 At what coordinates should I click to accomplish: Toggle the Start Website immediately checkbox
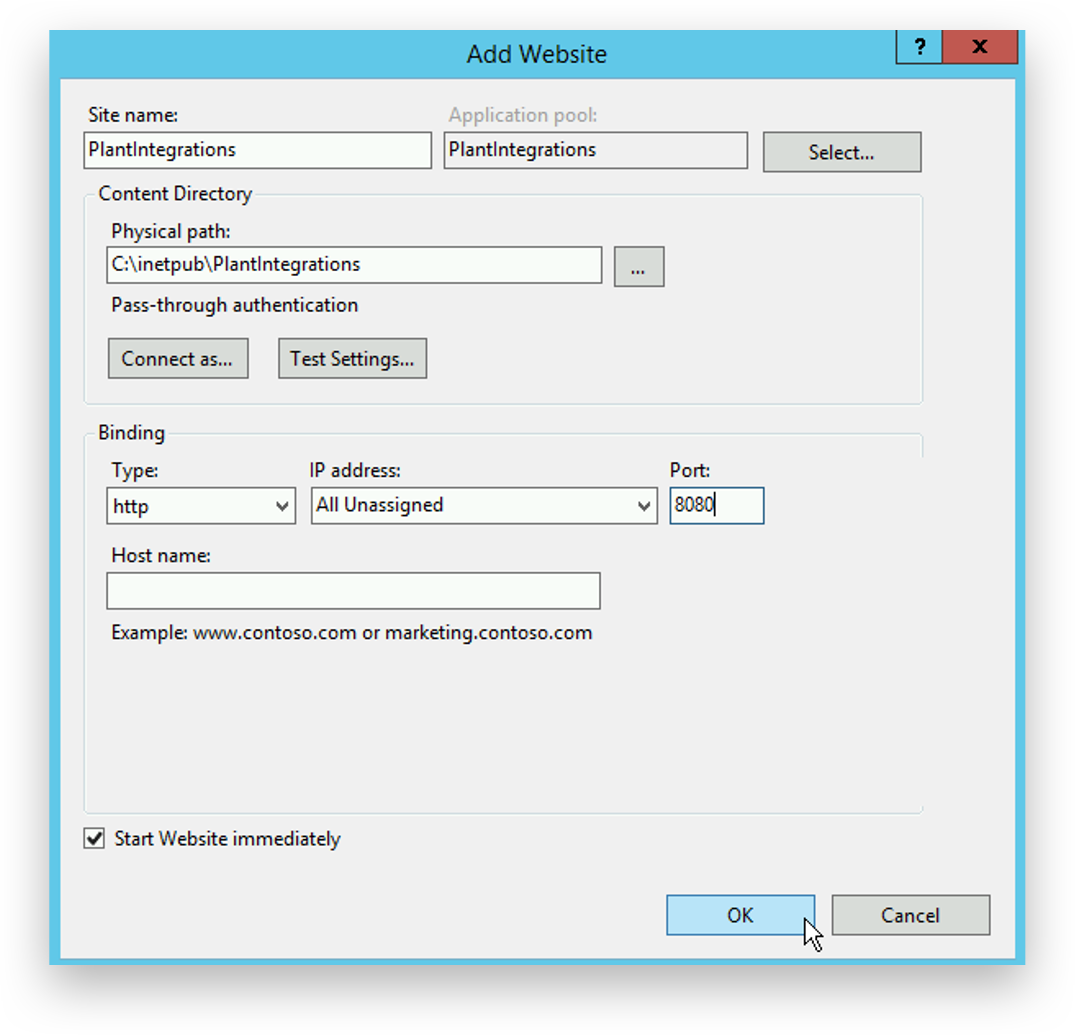click(x=95, y=839)
